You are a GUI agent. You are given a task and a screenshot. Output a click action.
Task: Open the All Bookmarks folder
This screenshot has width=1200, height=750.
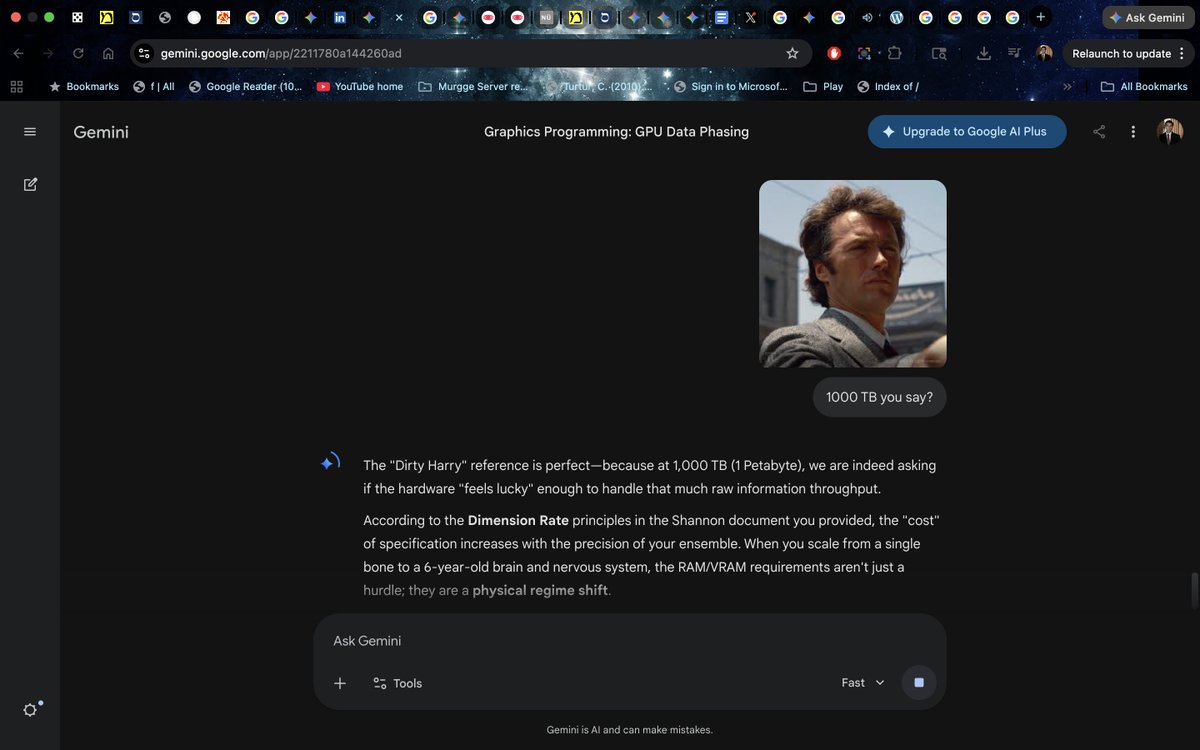1144,87
